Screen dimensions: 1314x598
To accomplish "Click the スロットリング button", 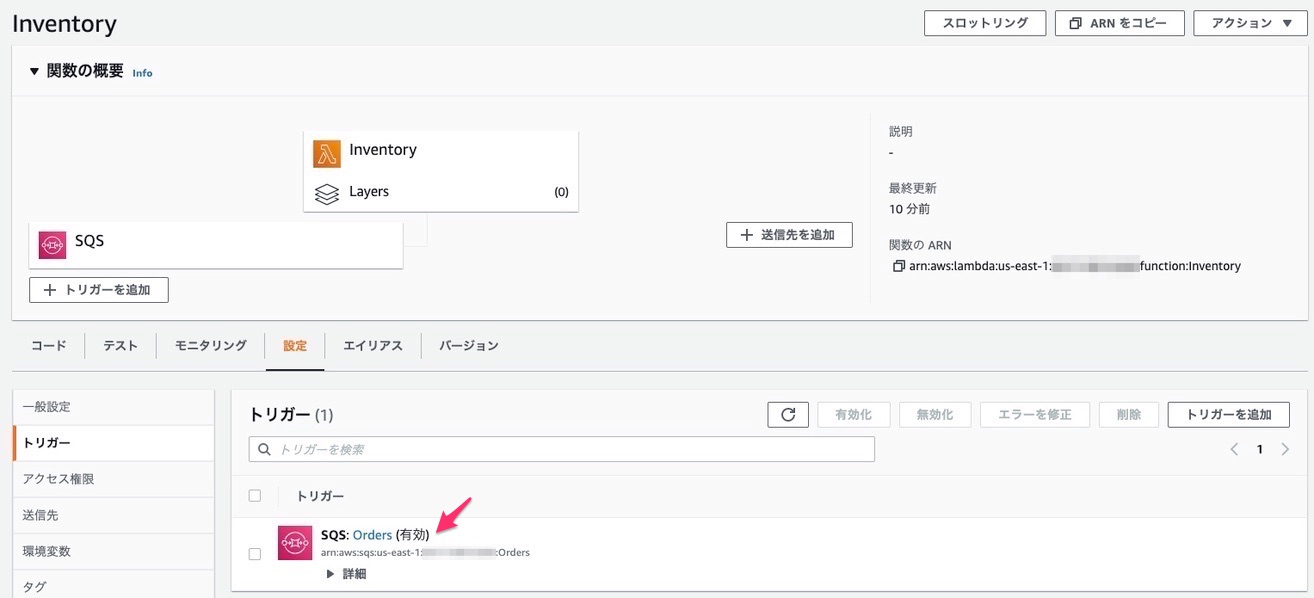I will point(984,22).
